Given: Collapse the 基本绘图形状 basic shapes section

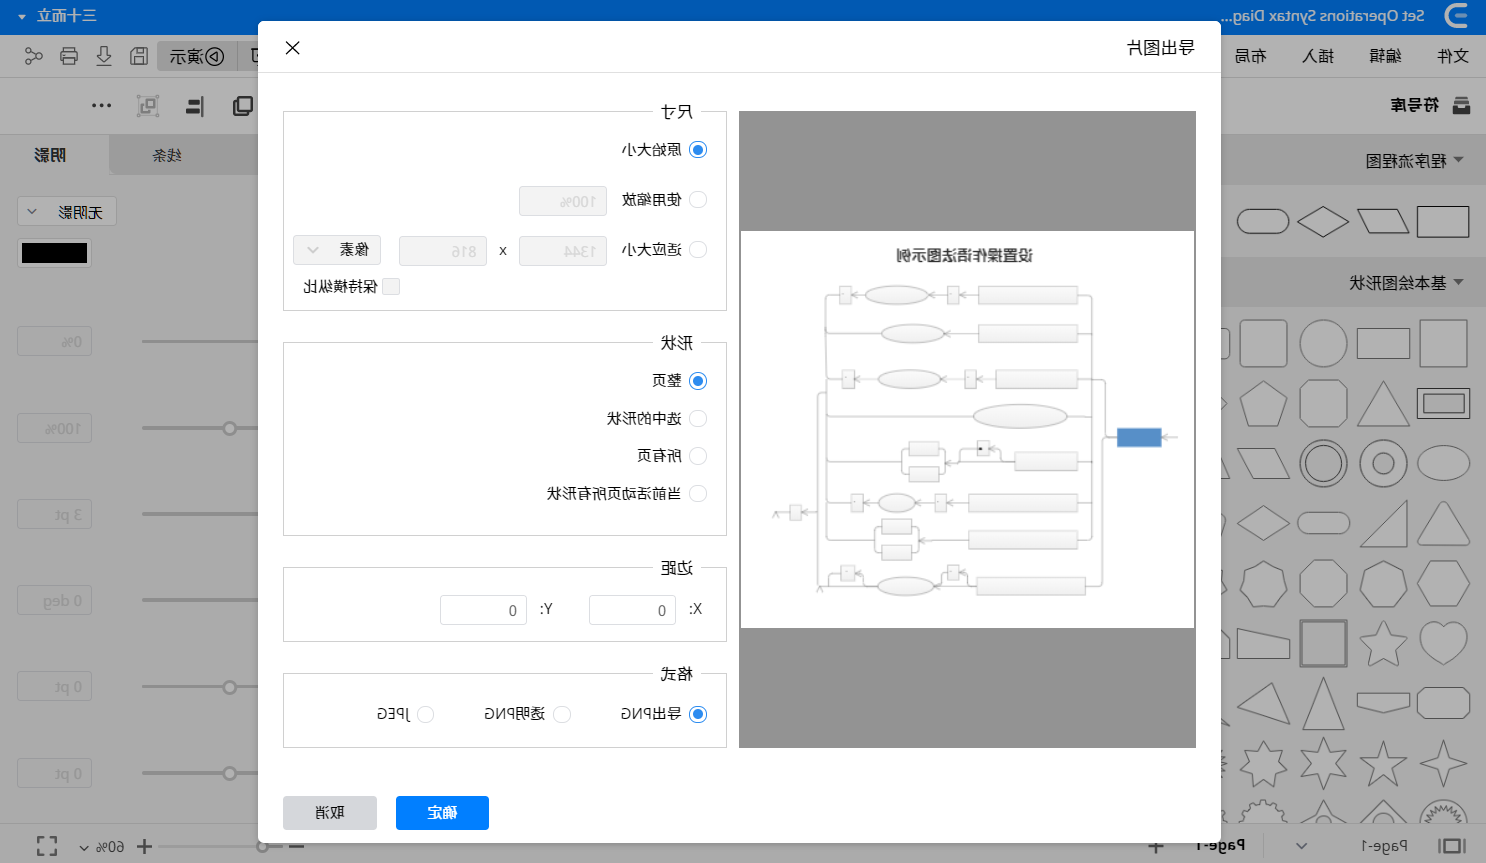Looking at the screenshot, I should (x=1458, y=283).
